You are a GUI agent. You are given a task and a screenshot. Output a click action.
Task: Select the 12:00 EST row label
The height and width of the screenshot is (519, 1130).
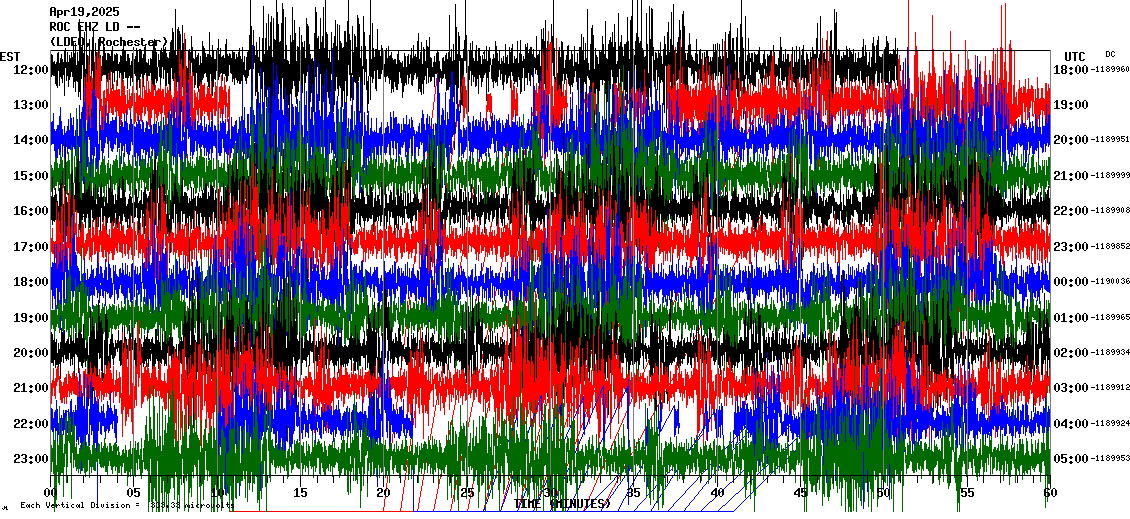tap(30, 70)
